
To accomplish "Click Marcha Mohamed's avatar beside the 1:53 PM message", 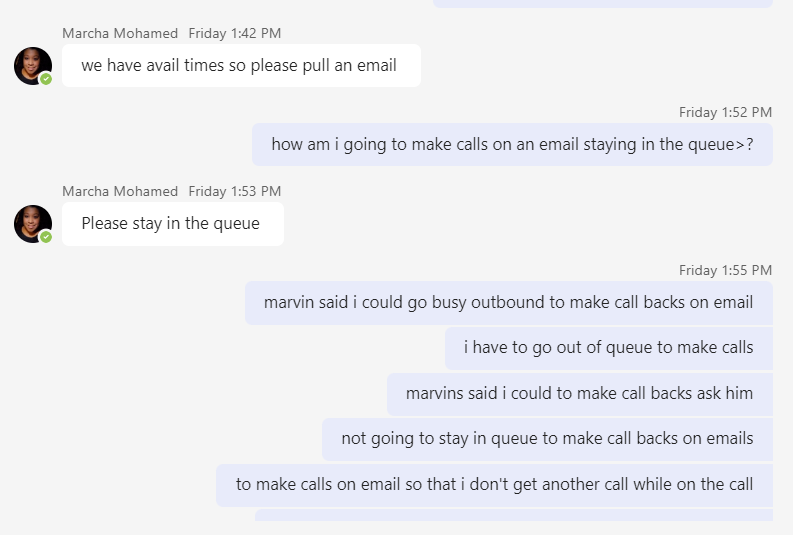I will [32, 223].
